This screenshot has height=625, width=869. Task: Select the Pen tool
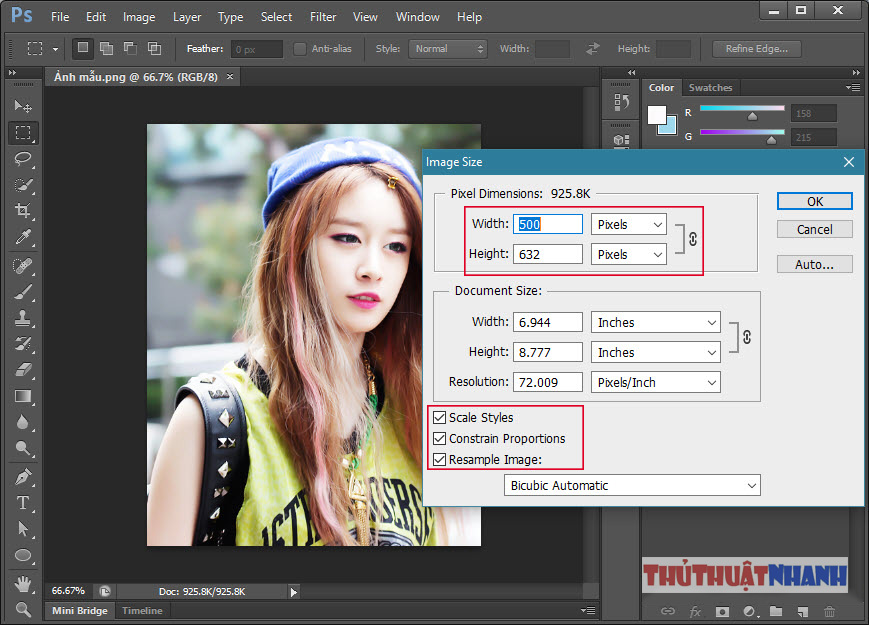point(23,477)
